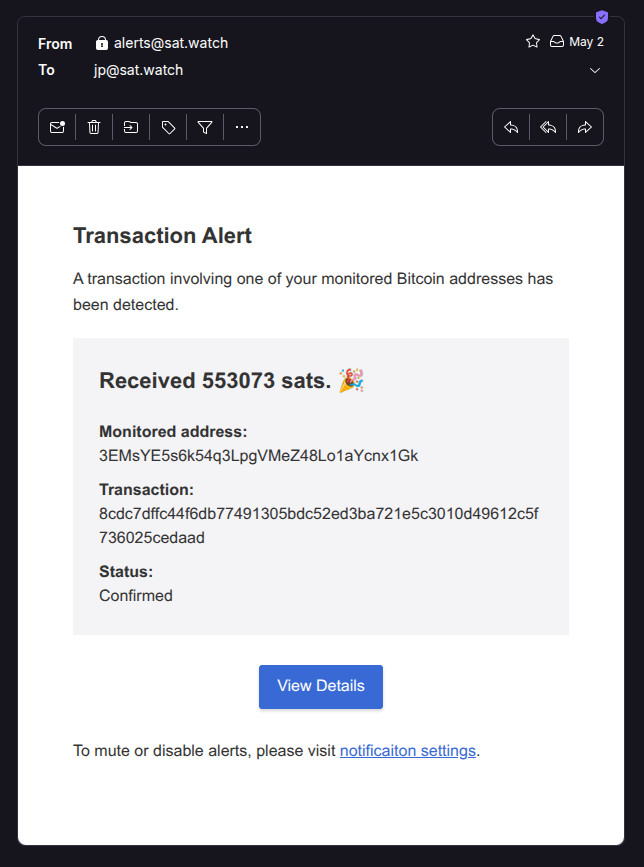Image resolution: width=644 pixels, height=867 pixels.
Task: Click the inbox icon next to May 2
Action: pos(557,41)
